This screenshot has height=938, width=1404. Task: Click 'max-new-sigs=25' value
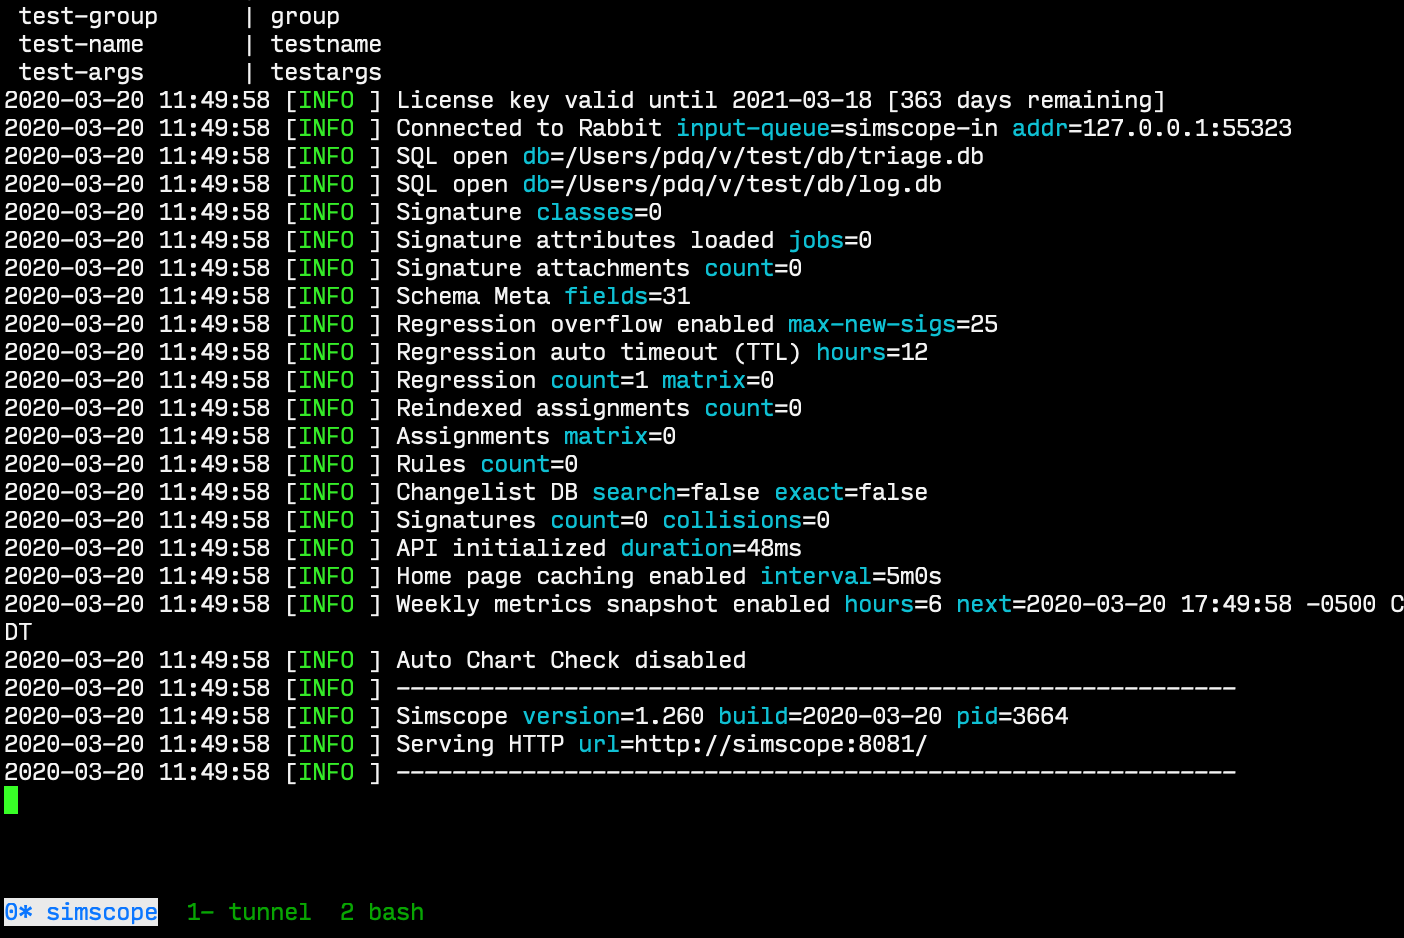[893, 324]
